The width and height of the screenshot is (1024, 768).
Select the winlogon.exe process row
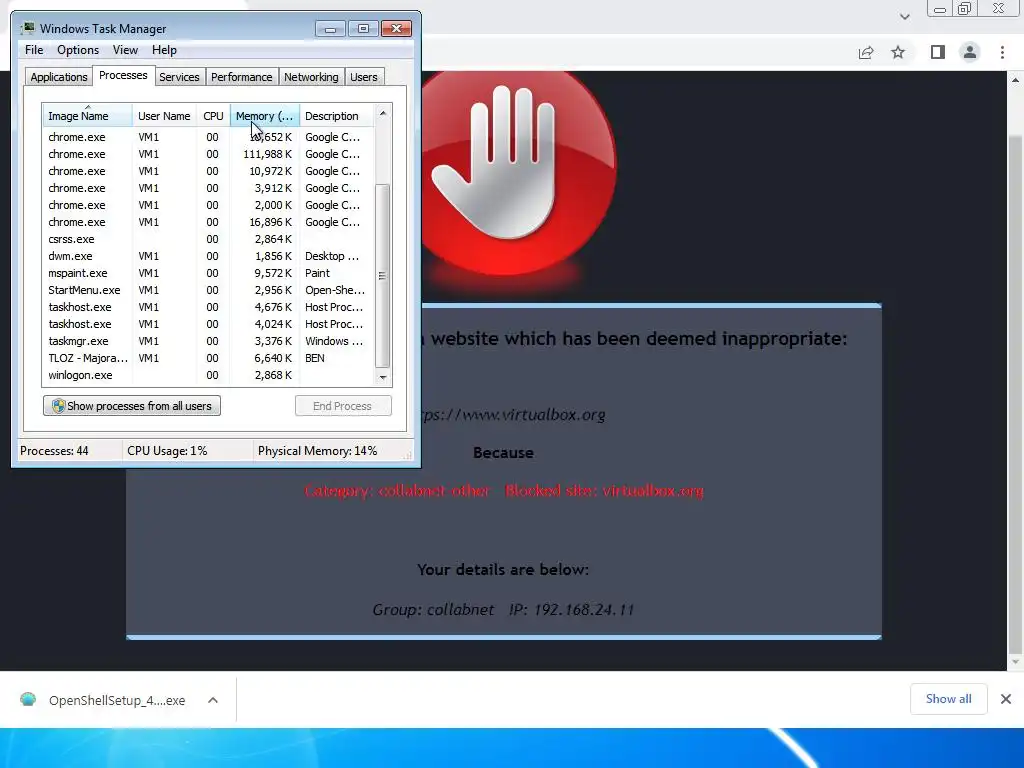pyautogui.click(x=208, y=375)
